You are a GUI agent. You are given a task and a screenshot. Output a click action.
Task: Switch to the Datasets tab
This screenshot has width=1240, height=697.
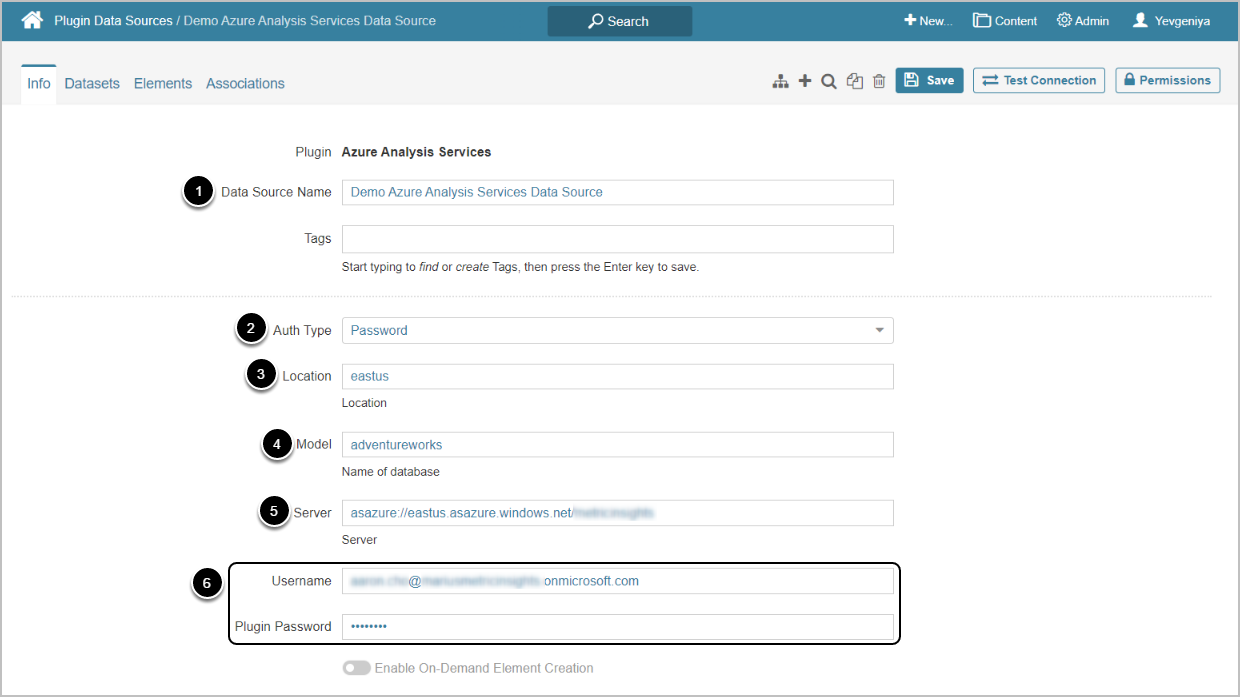(x=92, y=84)
